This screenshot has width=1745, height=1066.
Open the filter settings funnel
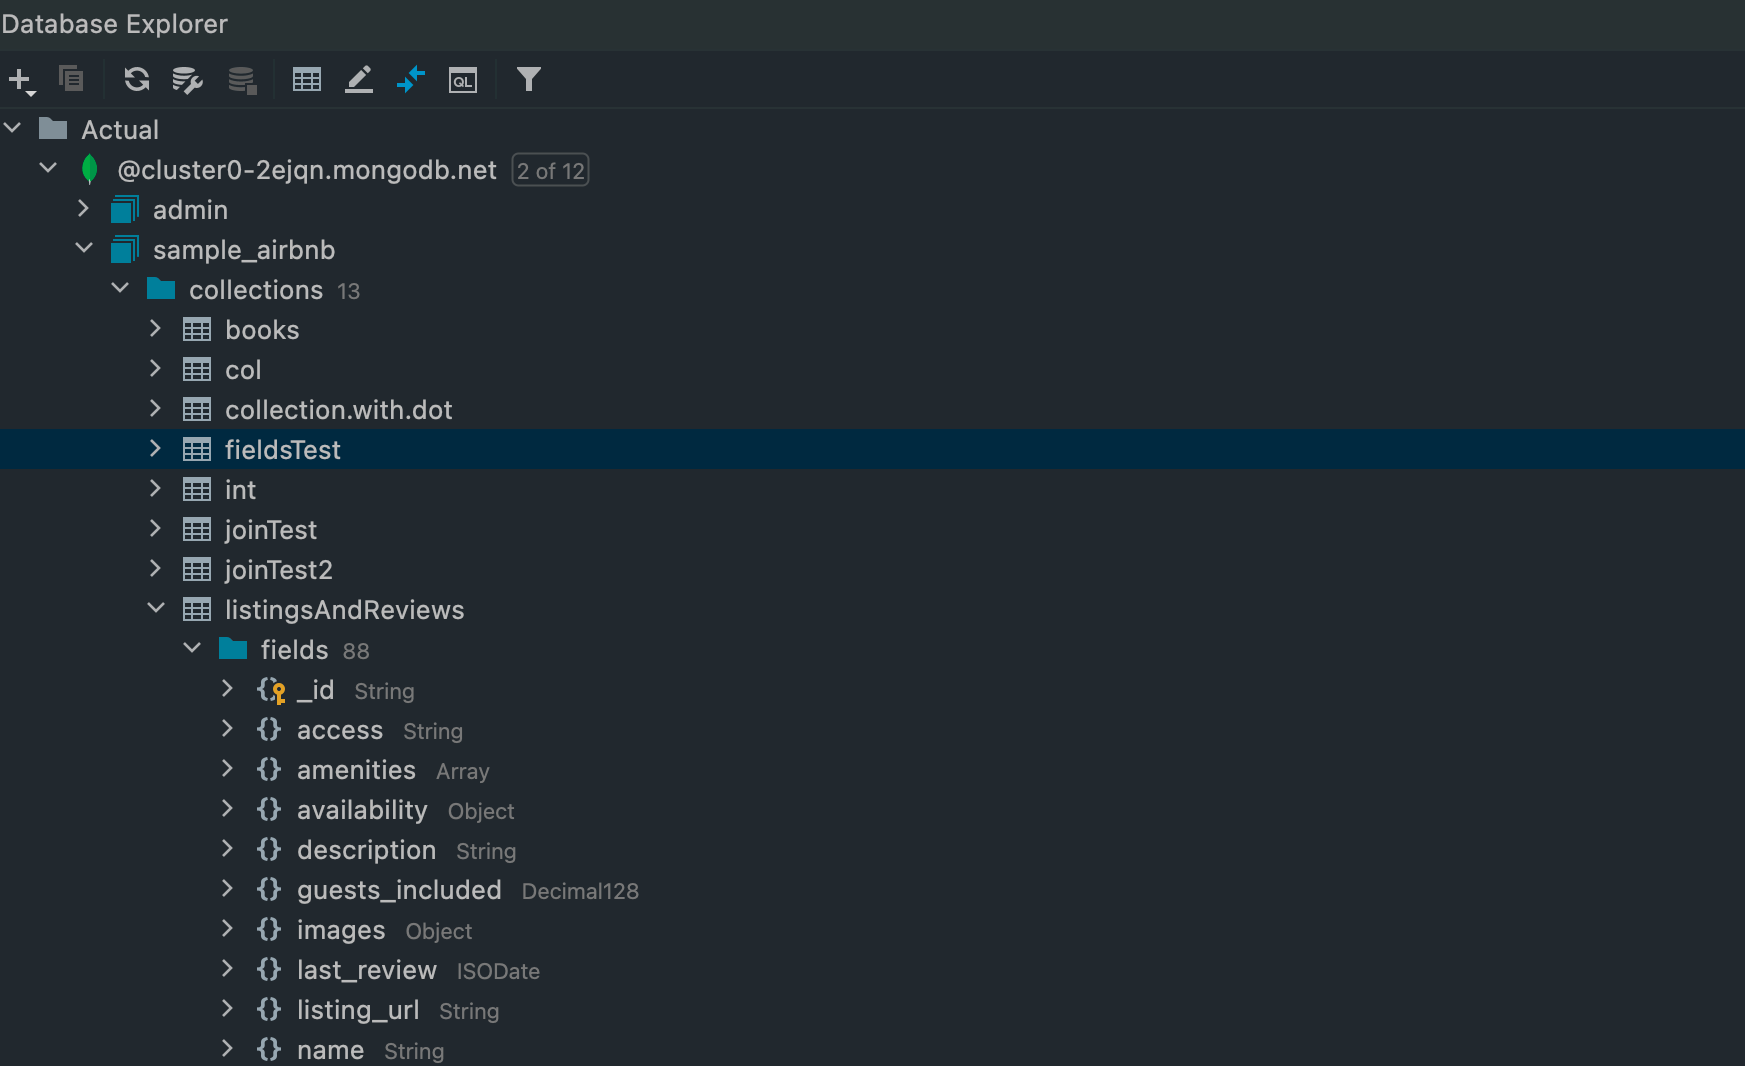(x=528, y=80)
